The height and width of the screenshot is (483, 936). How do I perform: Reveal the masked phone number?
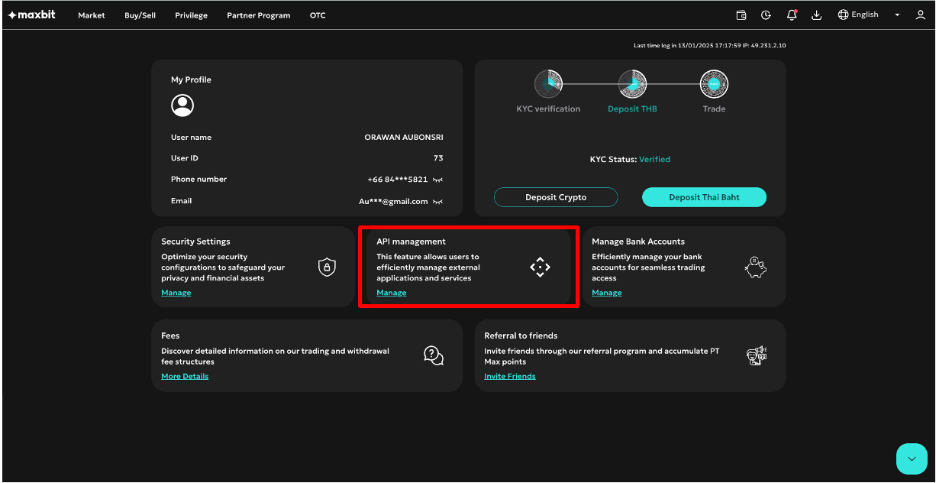438,180
